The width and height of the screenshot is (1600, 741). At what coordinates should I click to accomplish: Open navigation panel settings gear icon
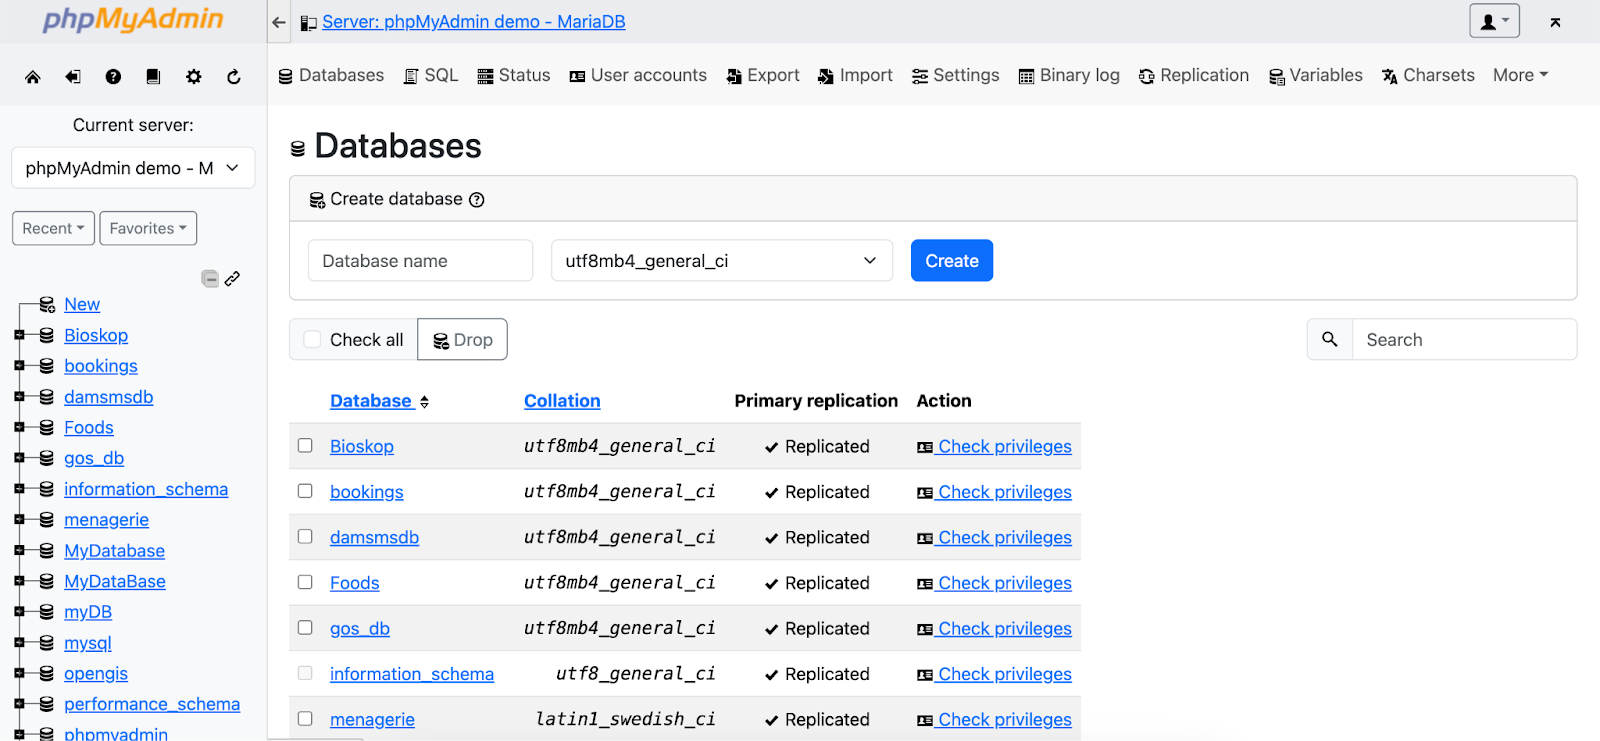(194, 77)
